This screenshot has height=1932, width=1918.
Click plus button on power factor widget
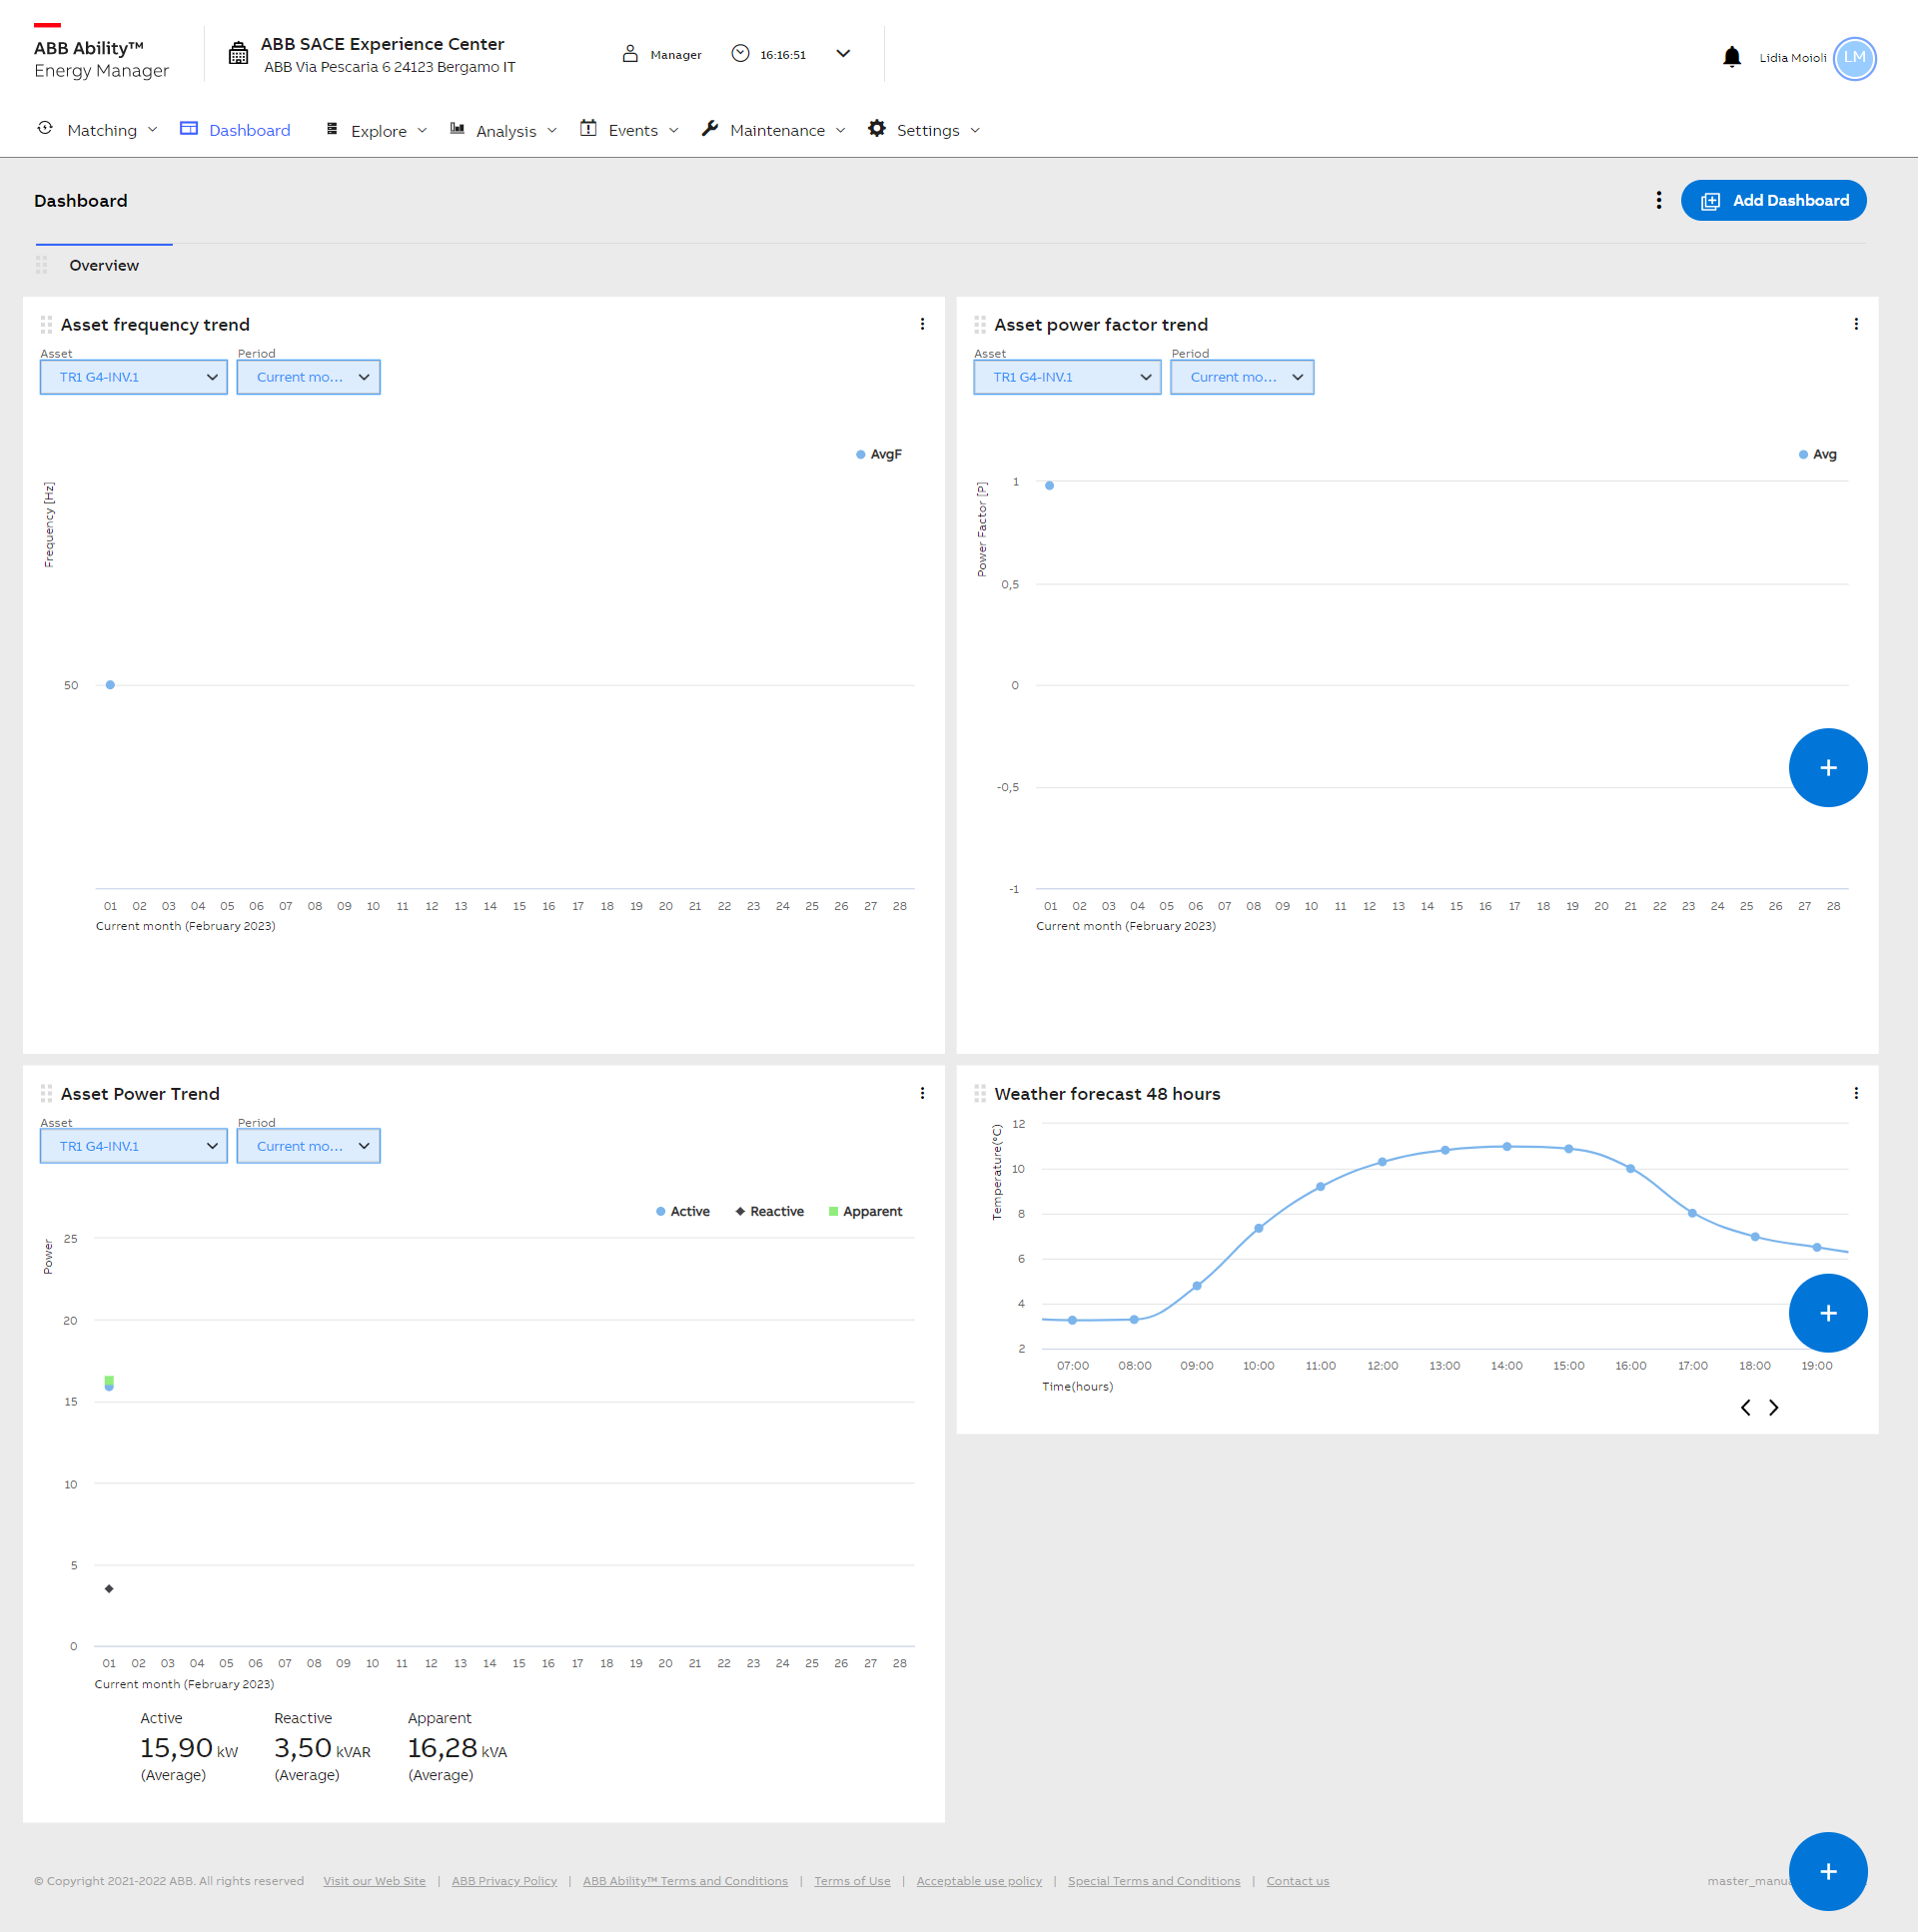coord(1827,768)
